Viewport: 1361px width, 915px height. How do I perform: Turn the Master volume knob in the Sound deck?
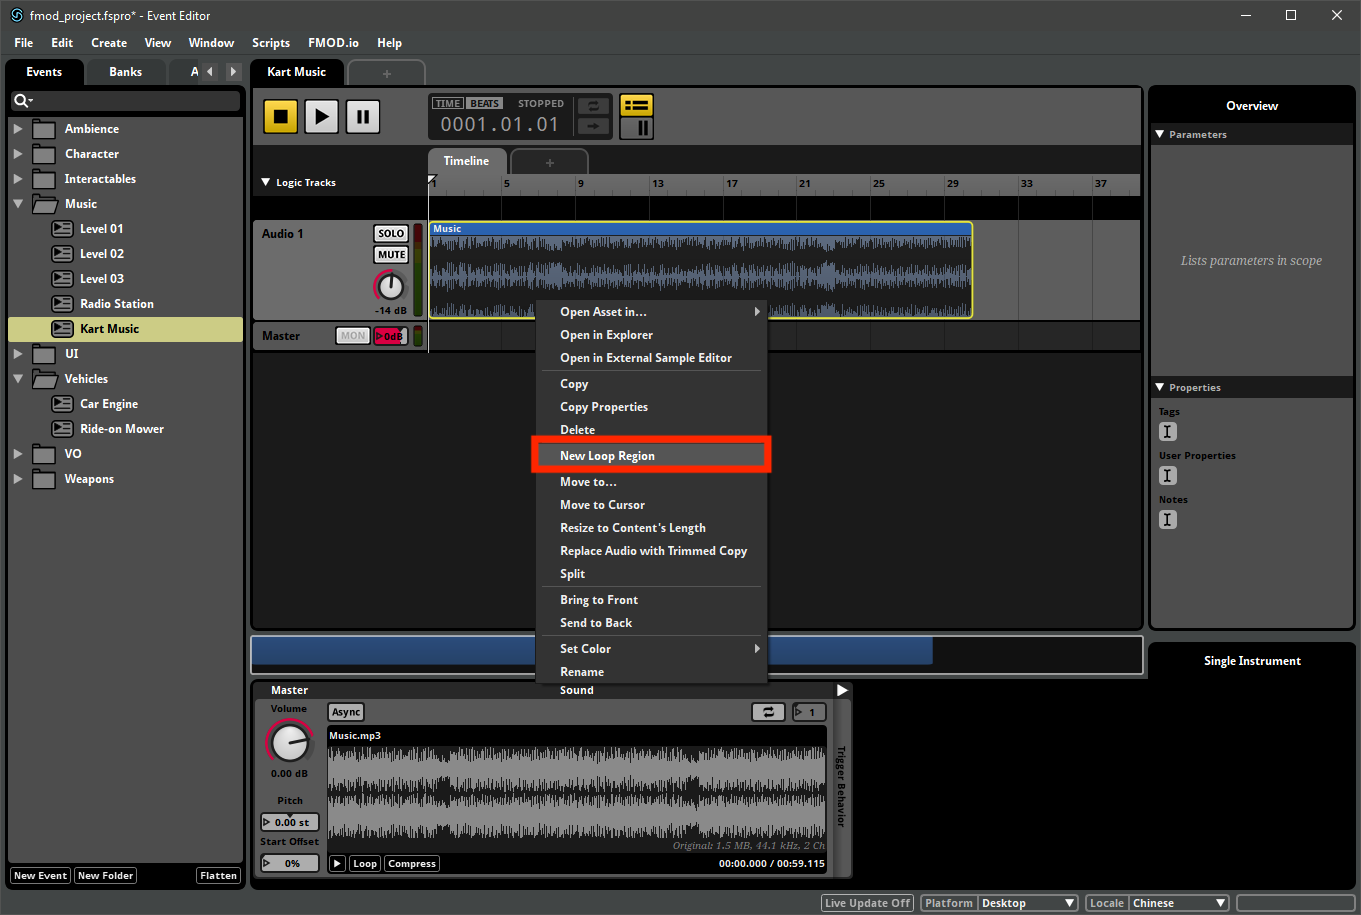click(289, 744)
